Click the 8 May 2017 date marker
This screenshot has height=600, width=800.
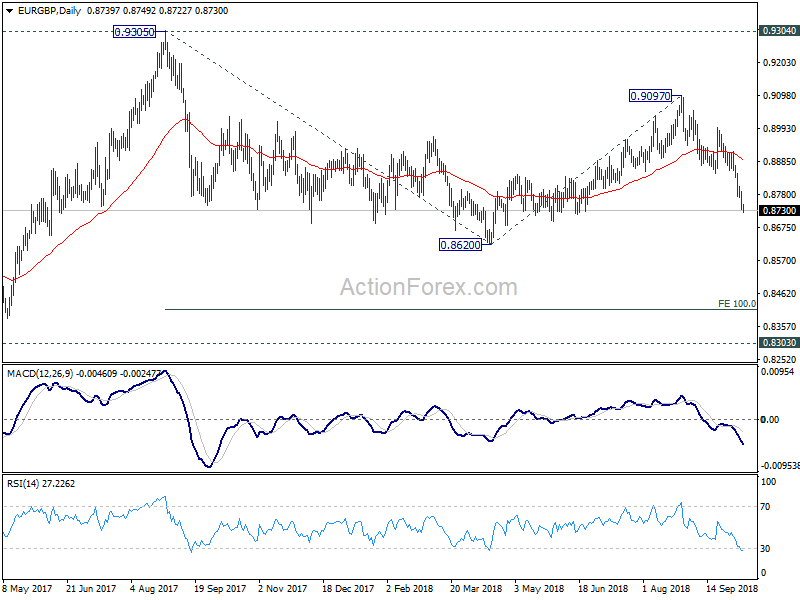(x=28, y=589)
